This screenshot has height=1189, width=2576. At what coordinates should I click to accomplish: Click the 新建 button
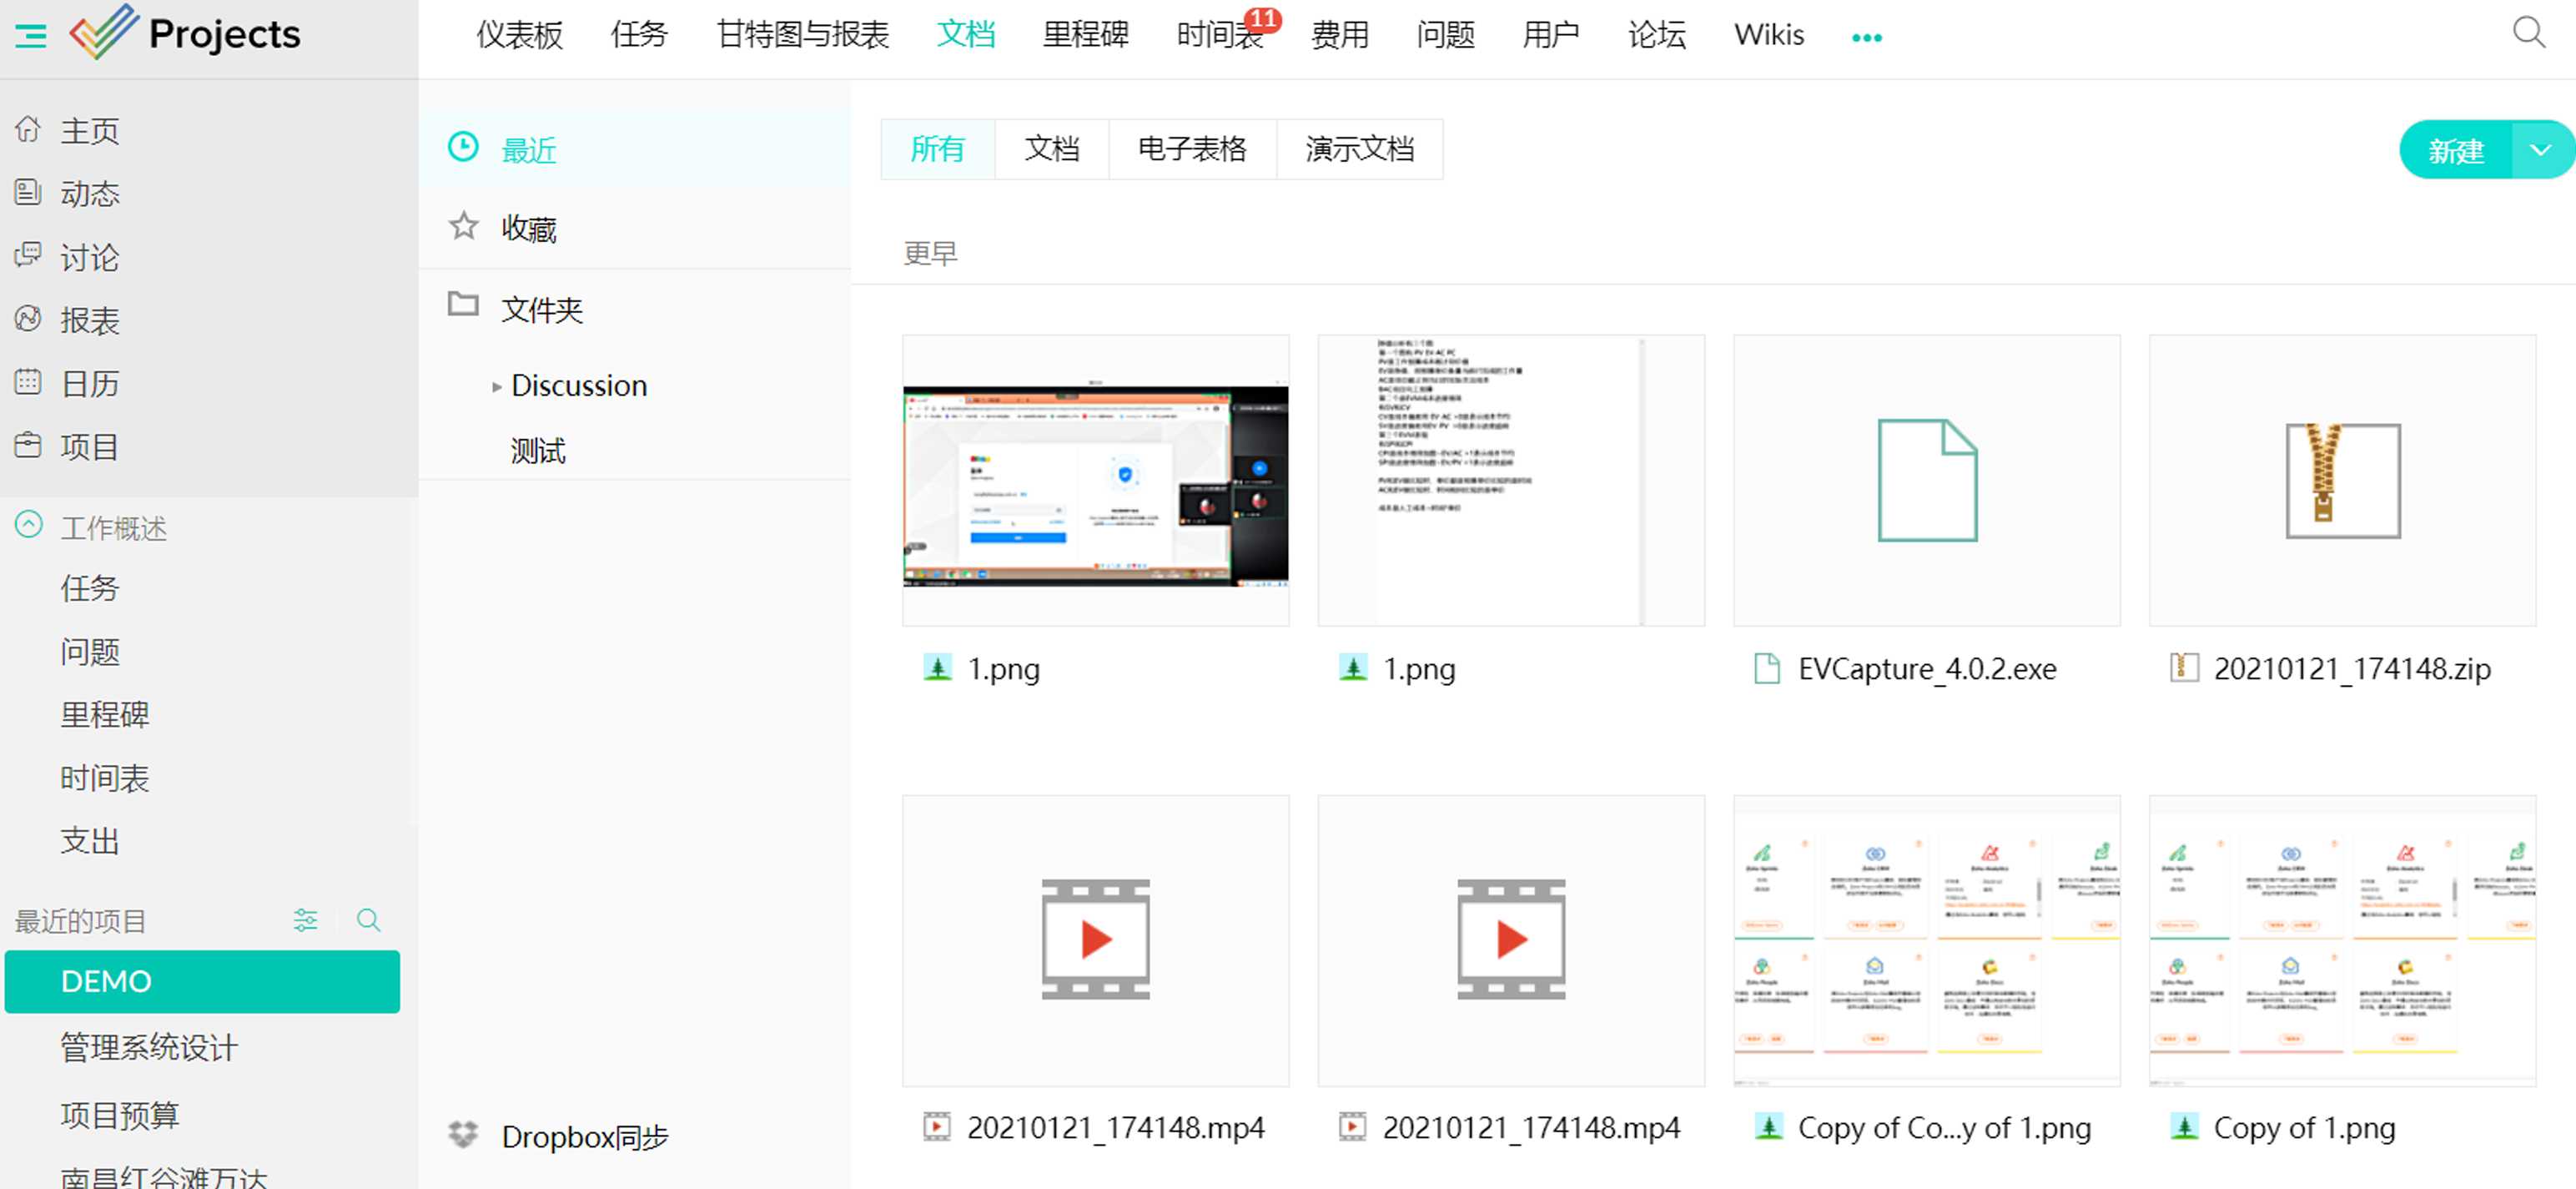point(2455,151)
